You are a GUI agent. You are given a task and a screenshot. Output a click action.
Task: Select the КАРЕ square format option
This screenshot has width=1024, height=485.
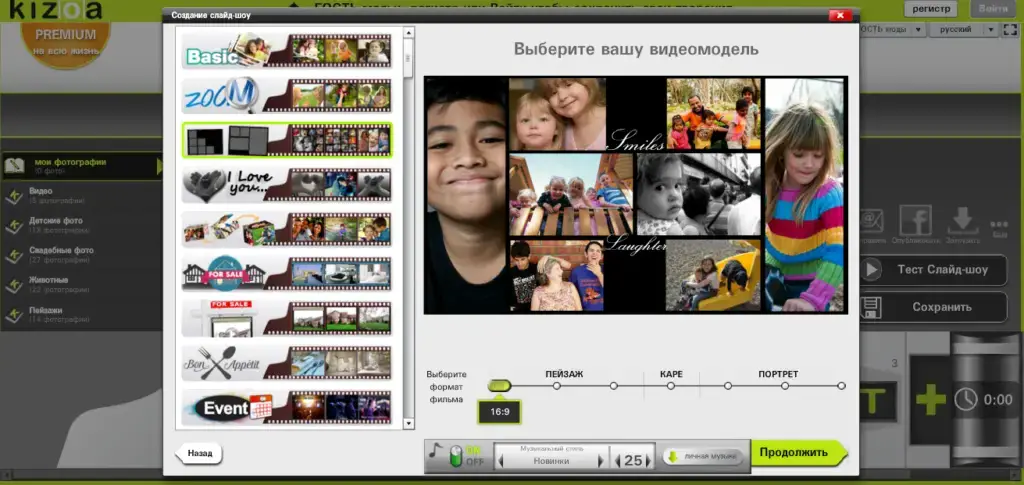pyautogui.click(x=671, y=385)
